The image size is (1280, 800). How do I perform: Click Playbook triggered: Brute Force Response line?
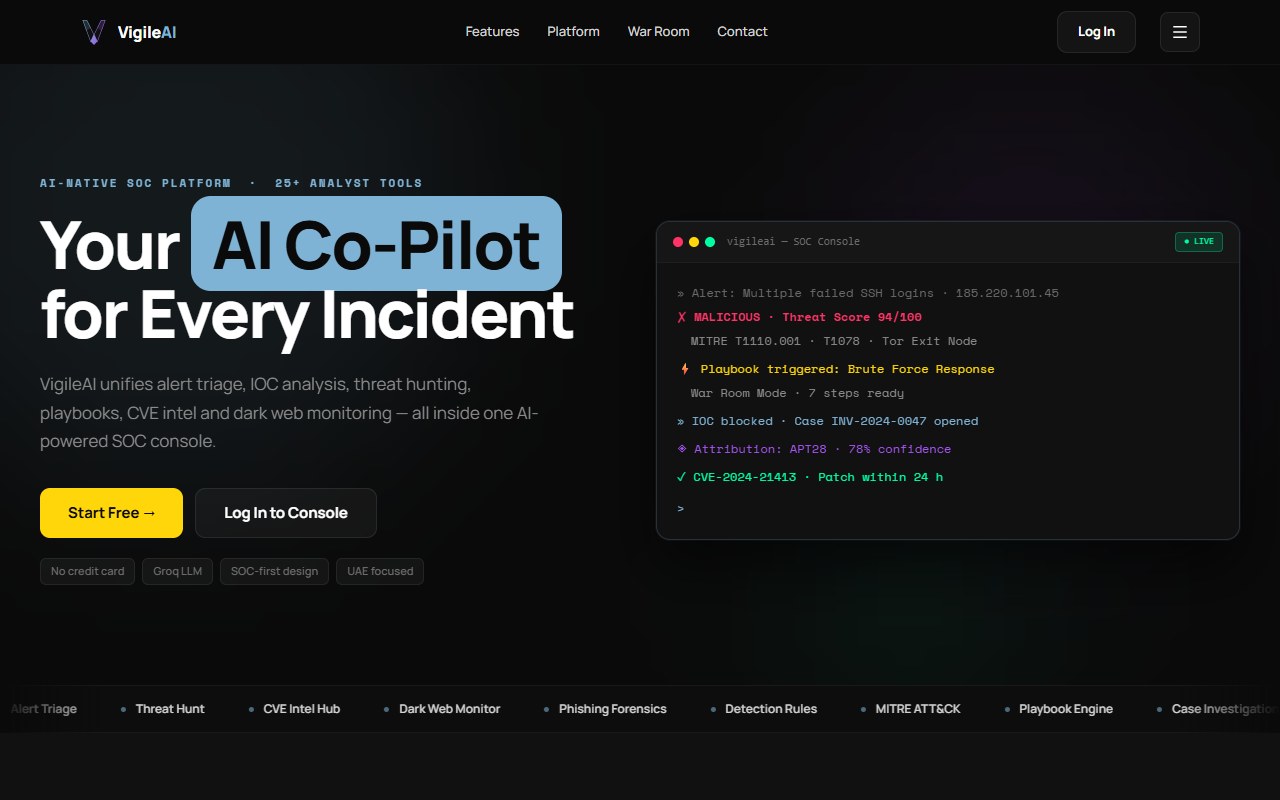(837, 369)
